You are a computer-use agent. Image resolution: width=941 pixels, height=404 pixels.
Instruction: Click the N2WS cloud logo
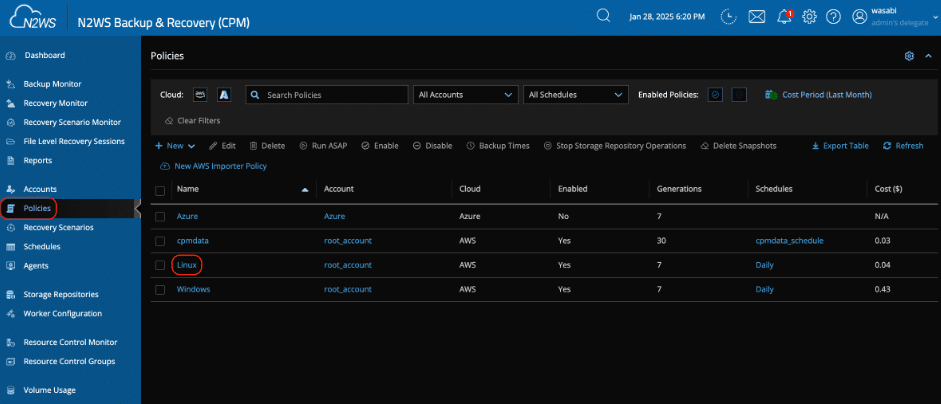click(34, 18)
